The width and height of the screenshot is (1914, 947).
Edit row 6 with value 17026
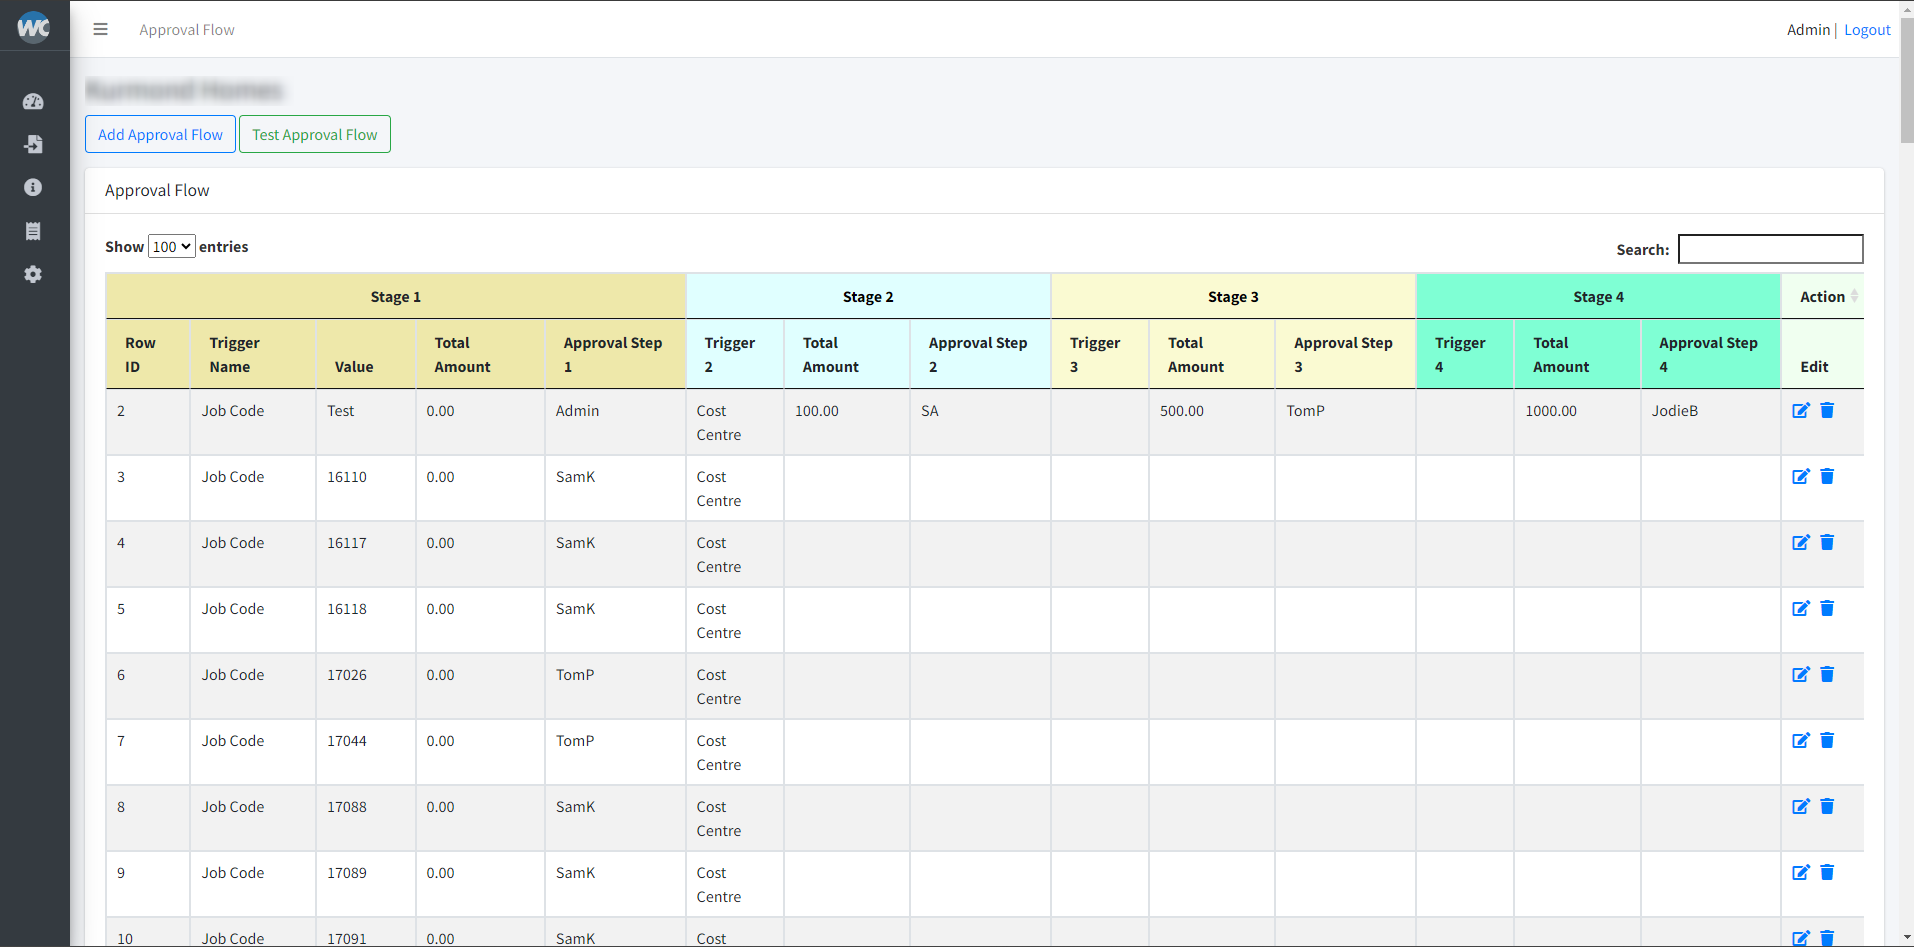[x=1801, y=674]
